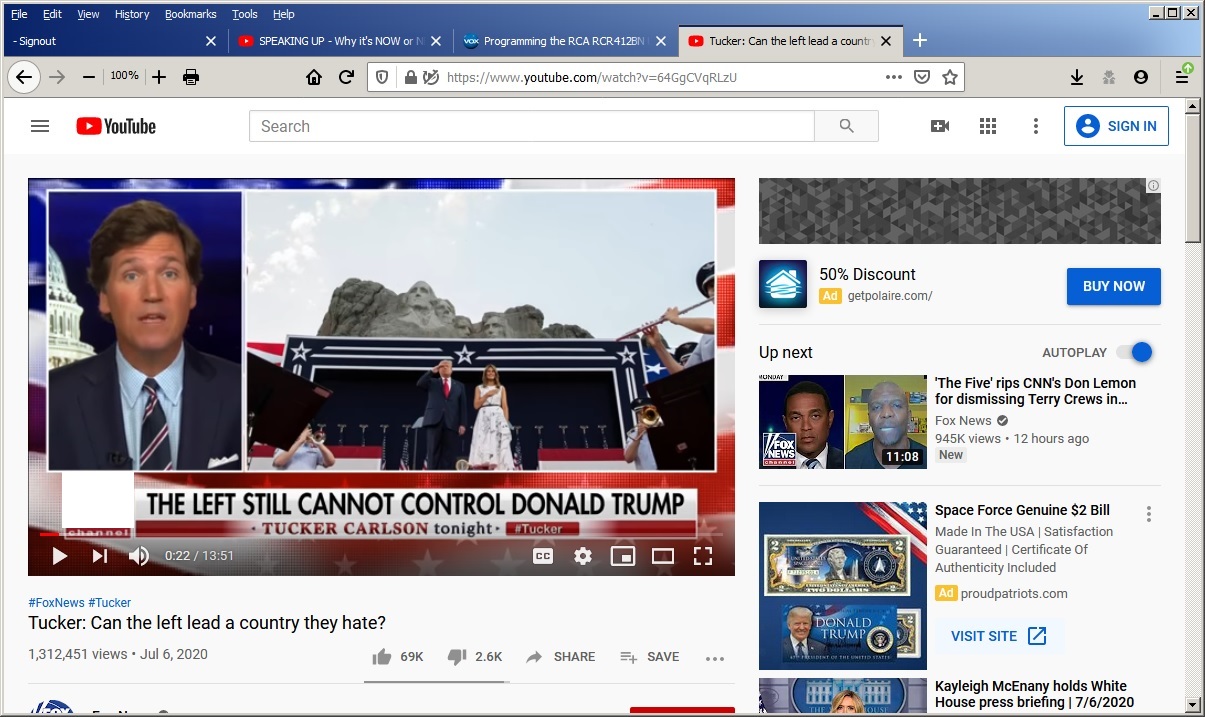Save the page to Pocket
The width and height of the screenshot is (1205, 717).
[x=922, y=77]
